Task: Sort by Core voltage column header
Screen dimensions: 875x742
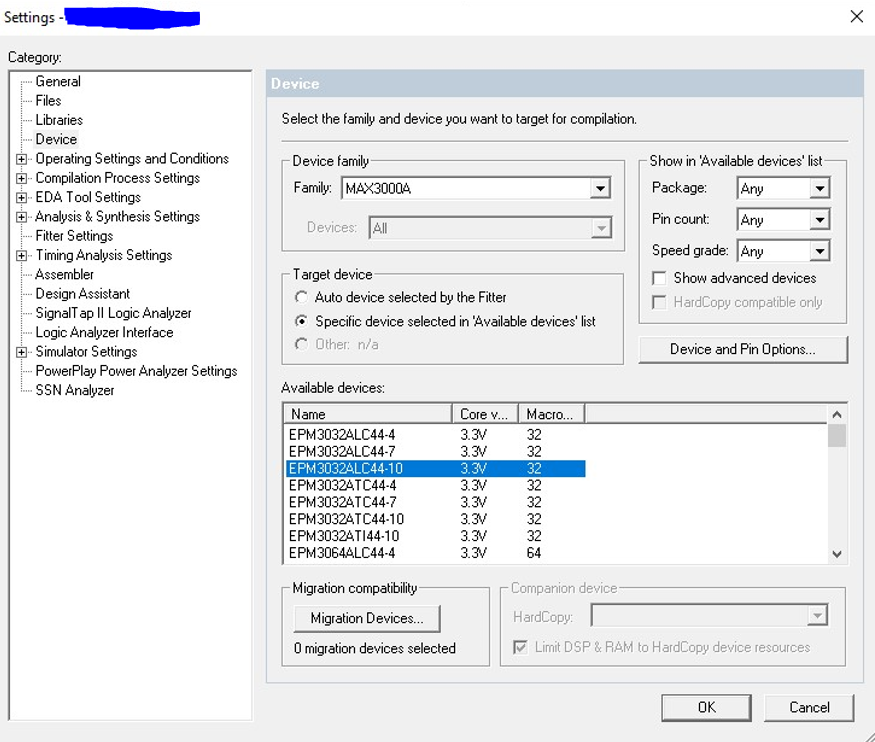Action: (x=485, y=414)
